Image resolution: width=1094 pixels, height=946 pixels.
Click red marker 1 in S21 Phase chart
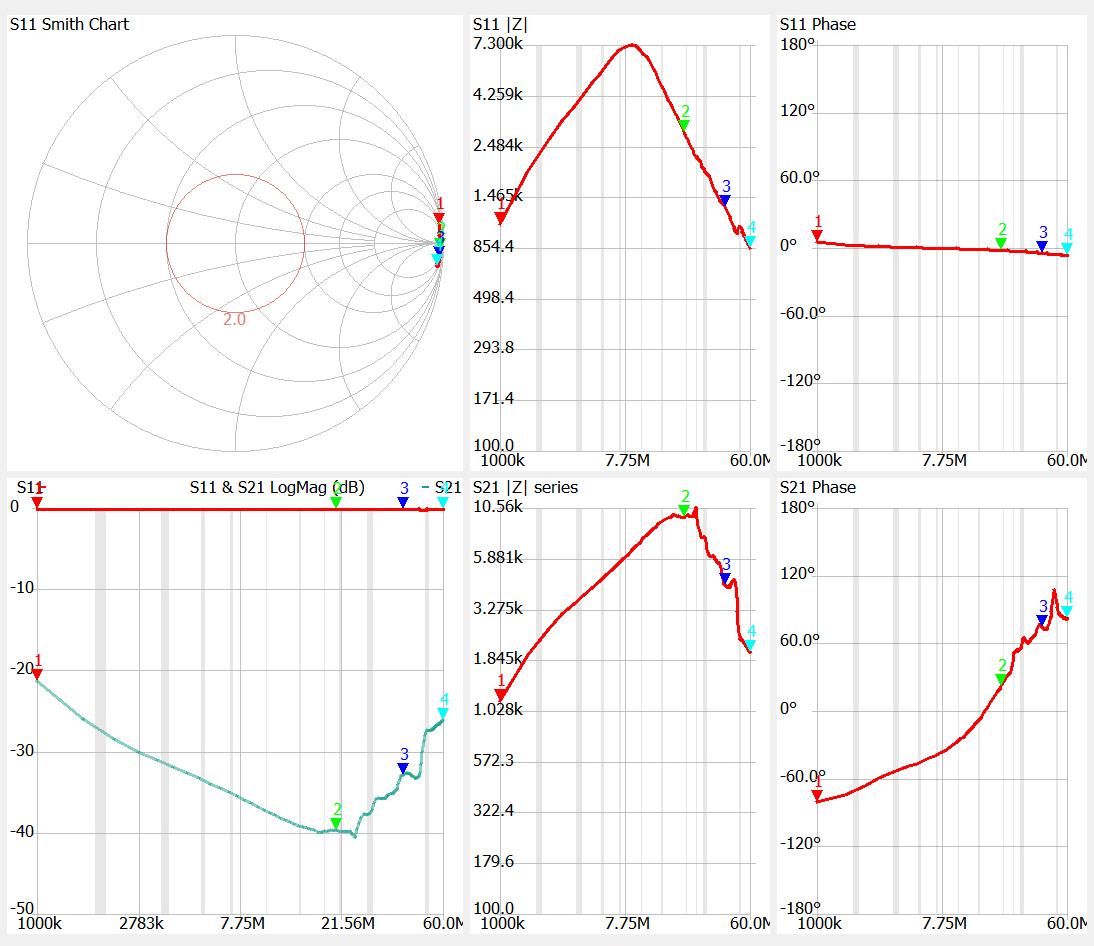[817, 794]
